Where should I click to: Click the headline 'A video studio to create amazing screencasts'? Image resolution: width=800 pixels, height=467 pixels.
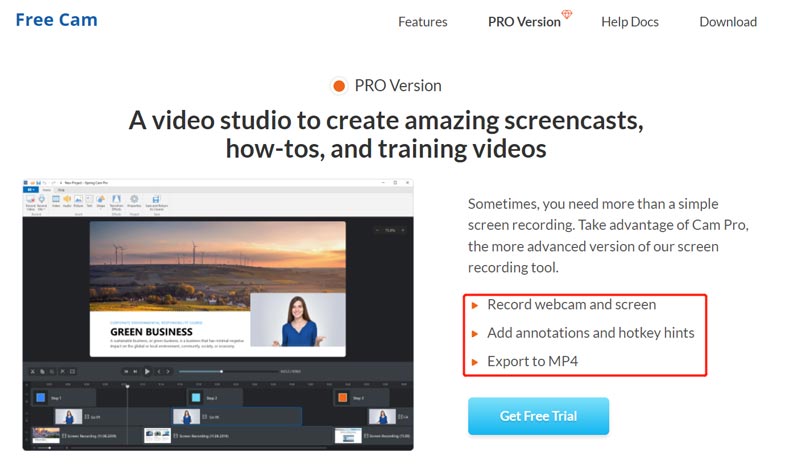386,121
